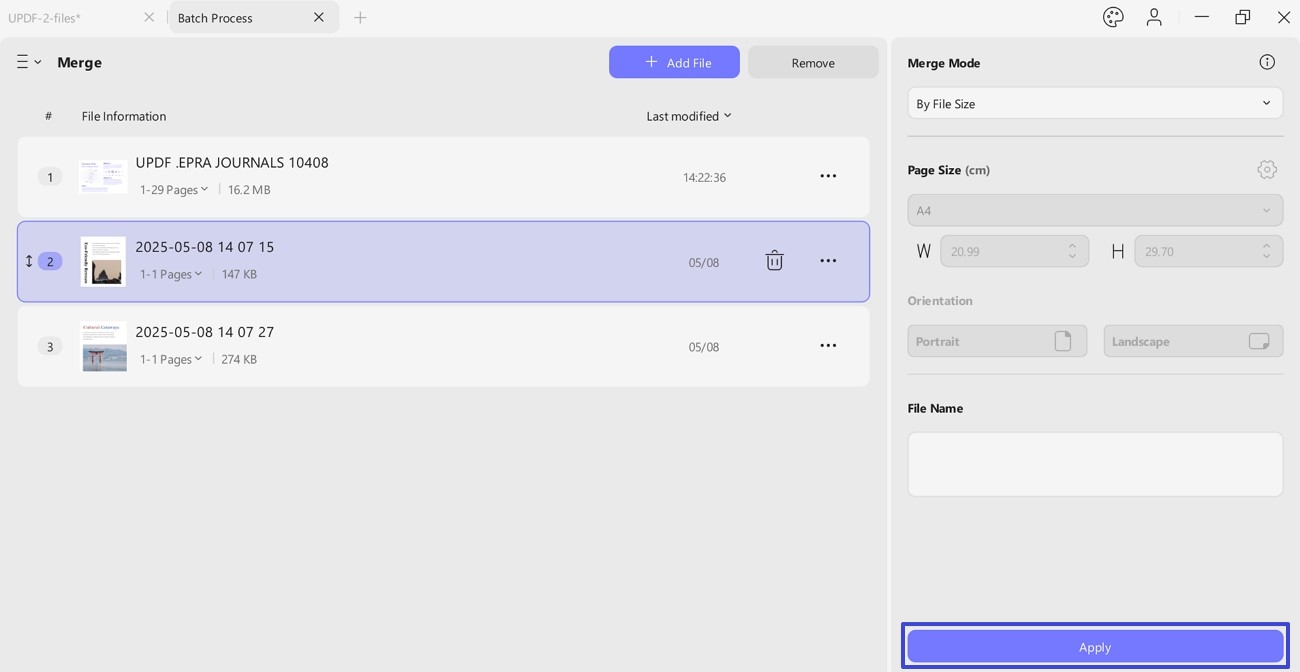
Task: Open the user account icon
Action: coord(1154,17)
